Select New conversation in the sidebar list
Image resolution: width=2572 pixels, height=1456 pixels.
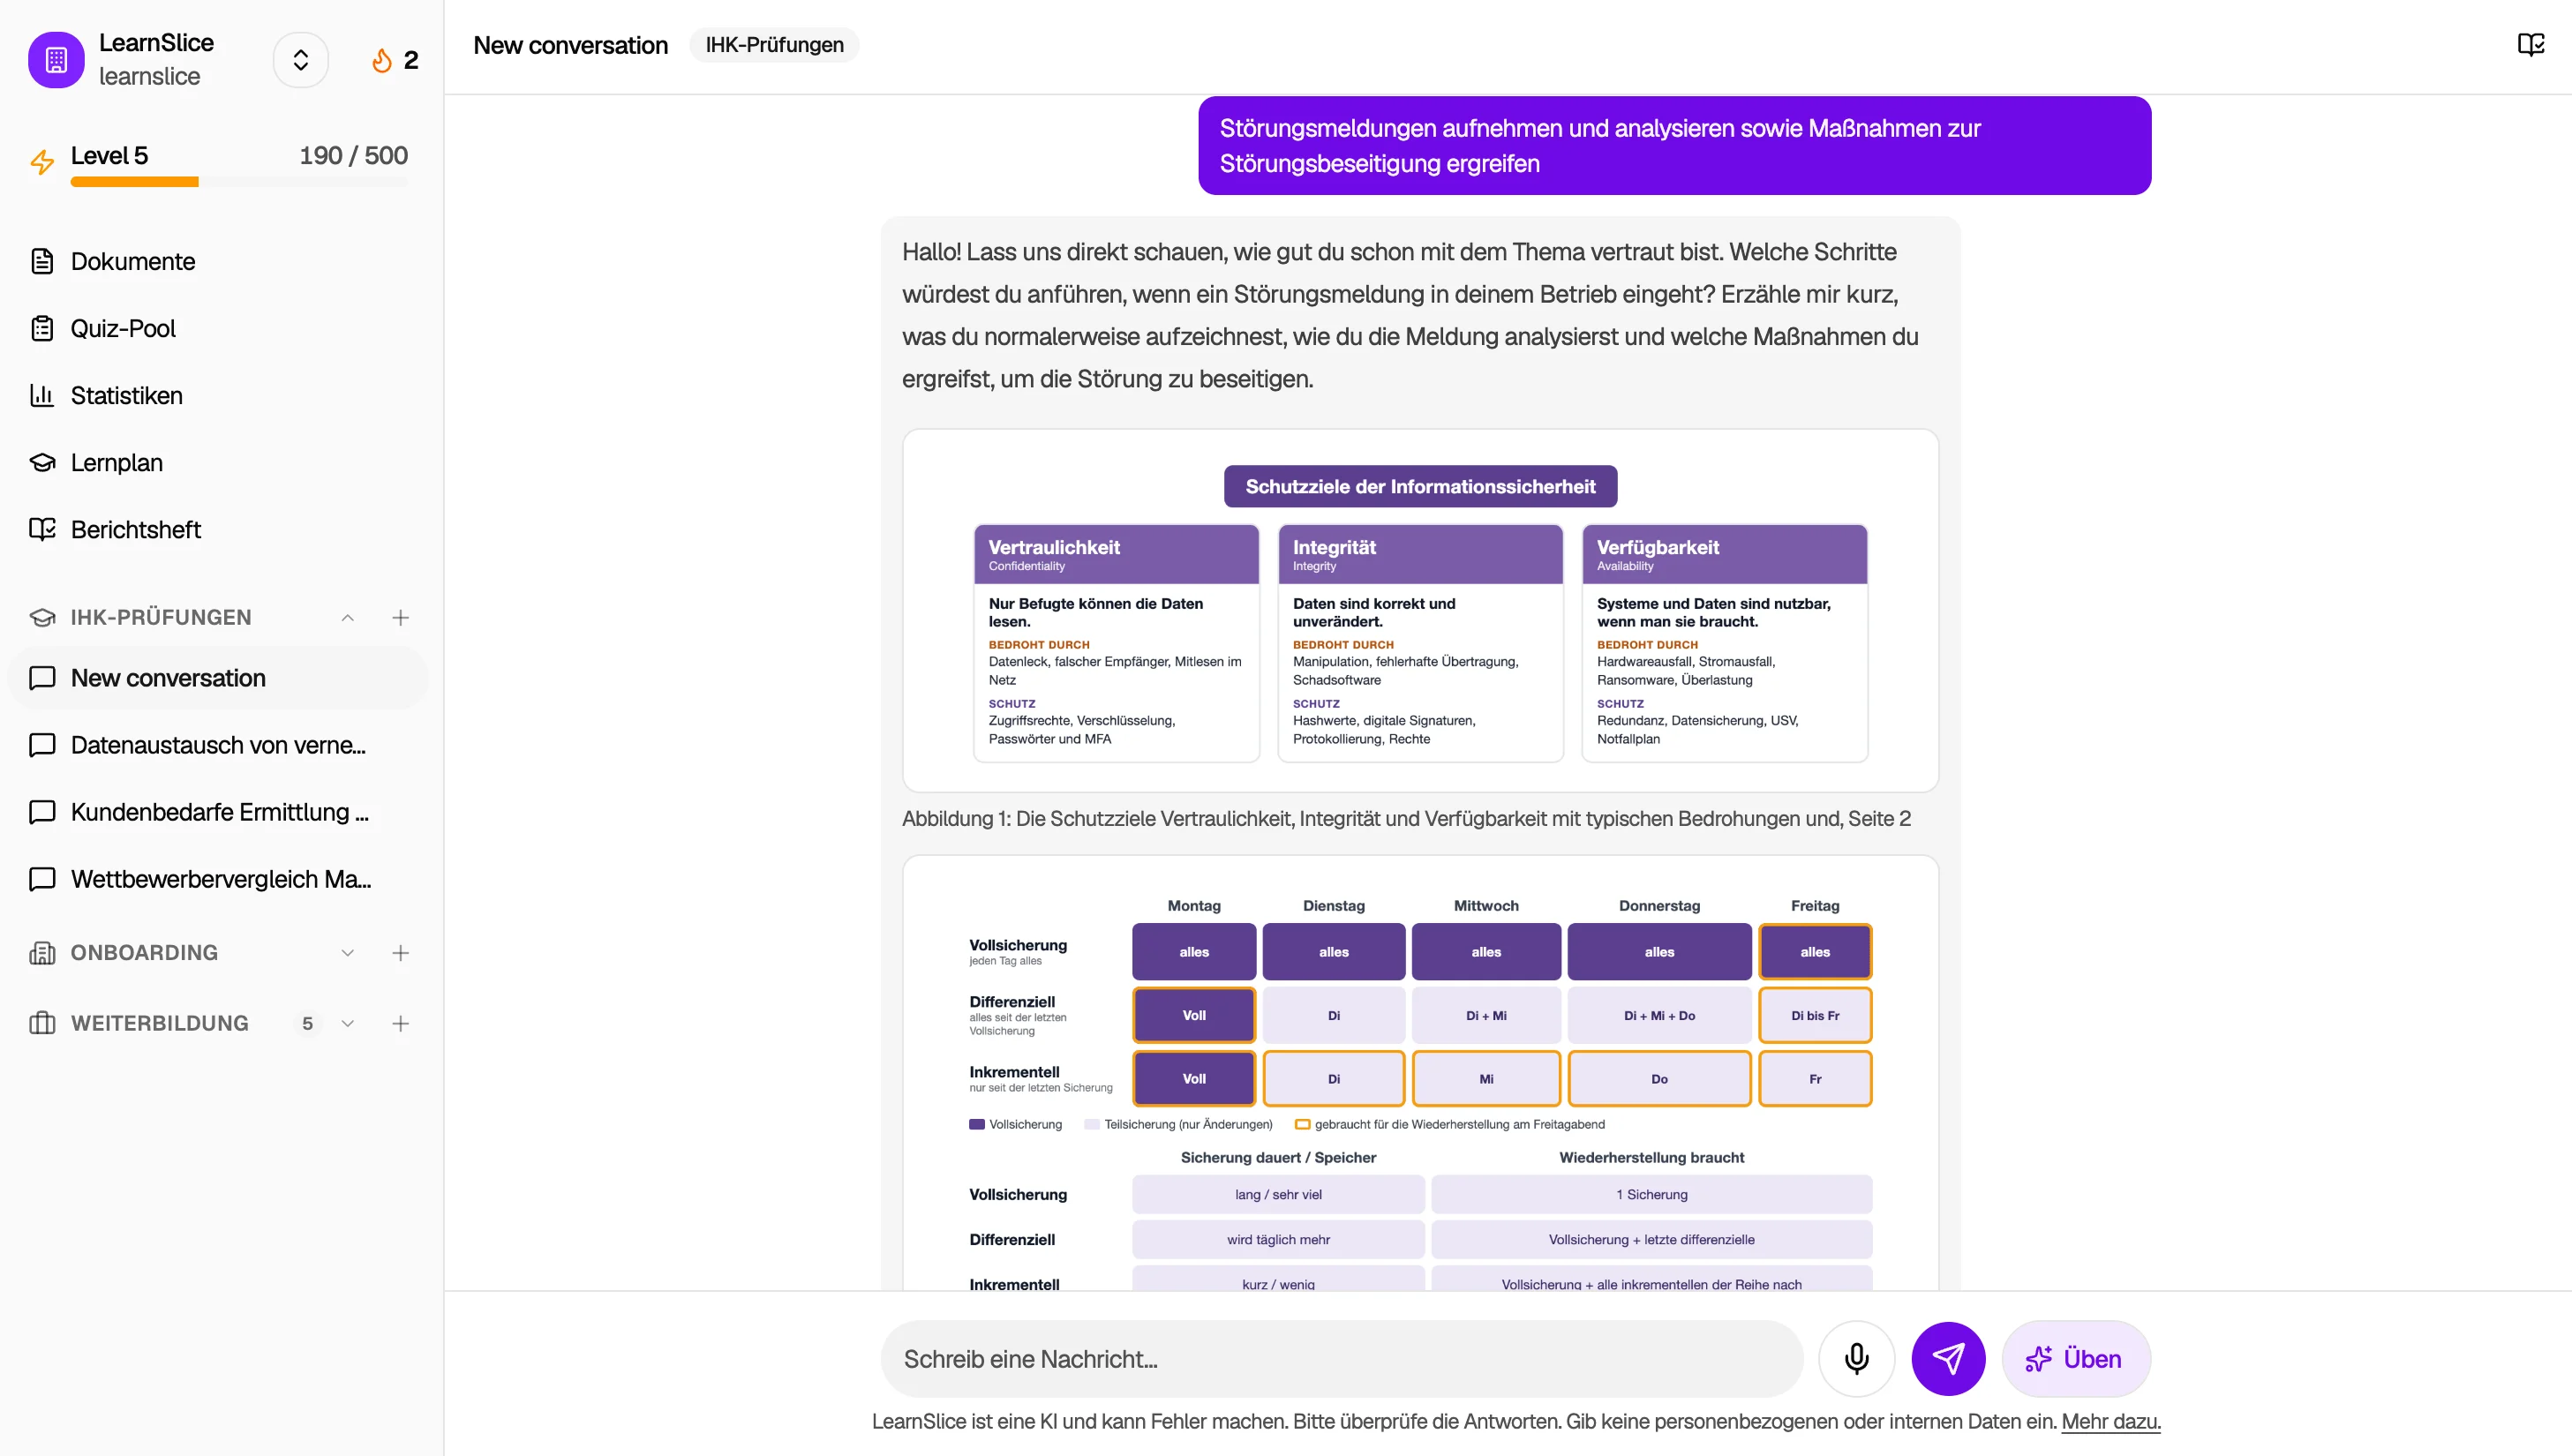click(x=218, y=678)
